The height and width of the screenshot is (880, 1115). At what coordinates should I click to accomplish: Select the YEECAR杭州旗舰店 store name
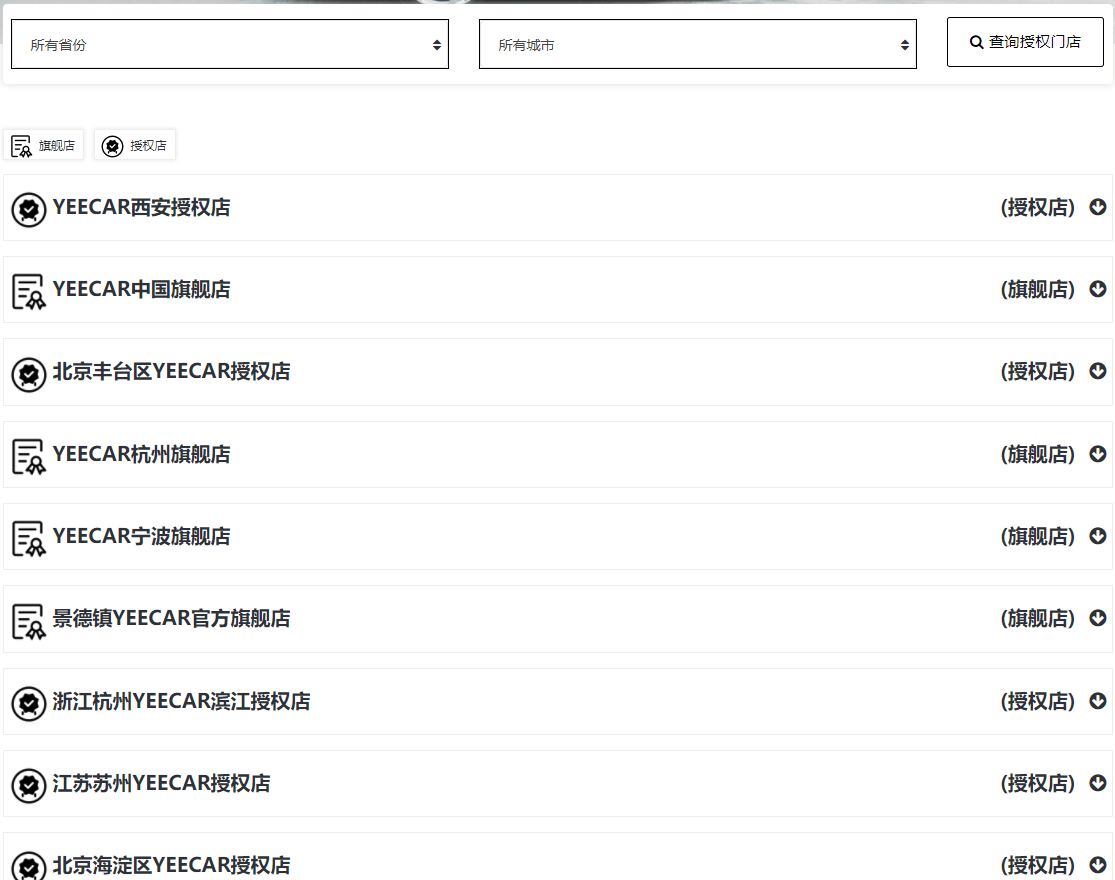click(x=142, y=454)
